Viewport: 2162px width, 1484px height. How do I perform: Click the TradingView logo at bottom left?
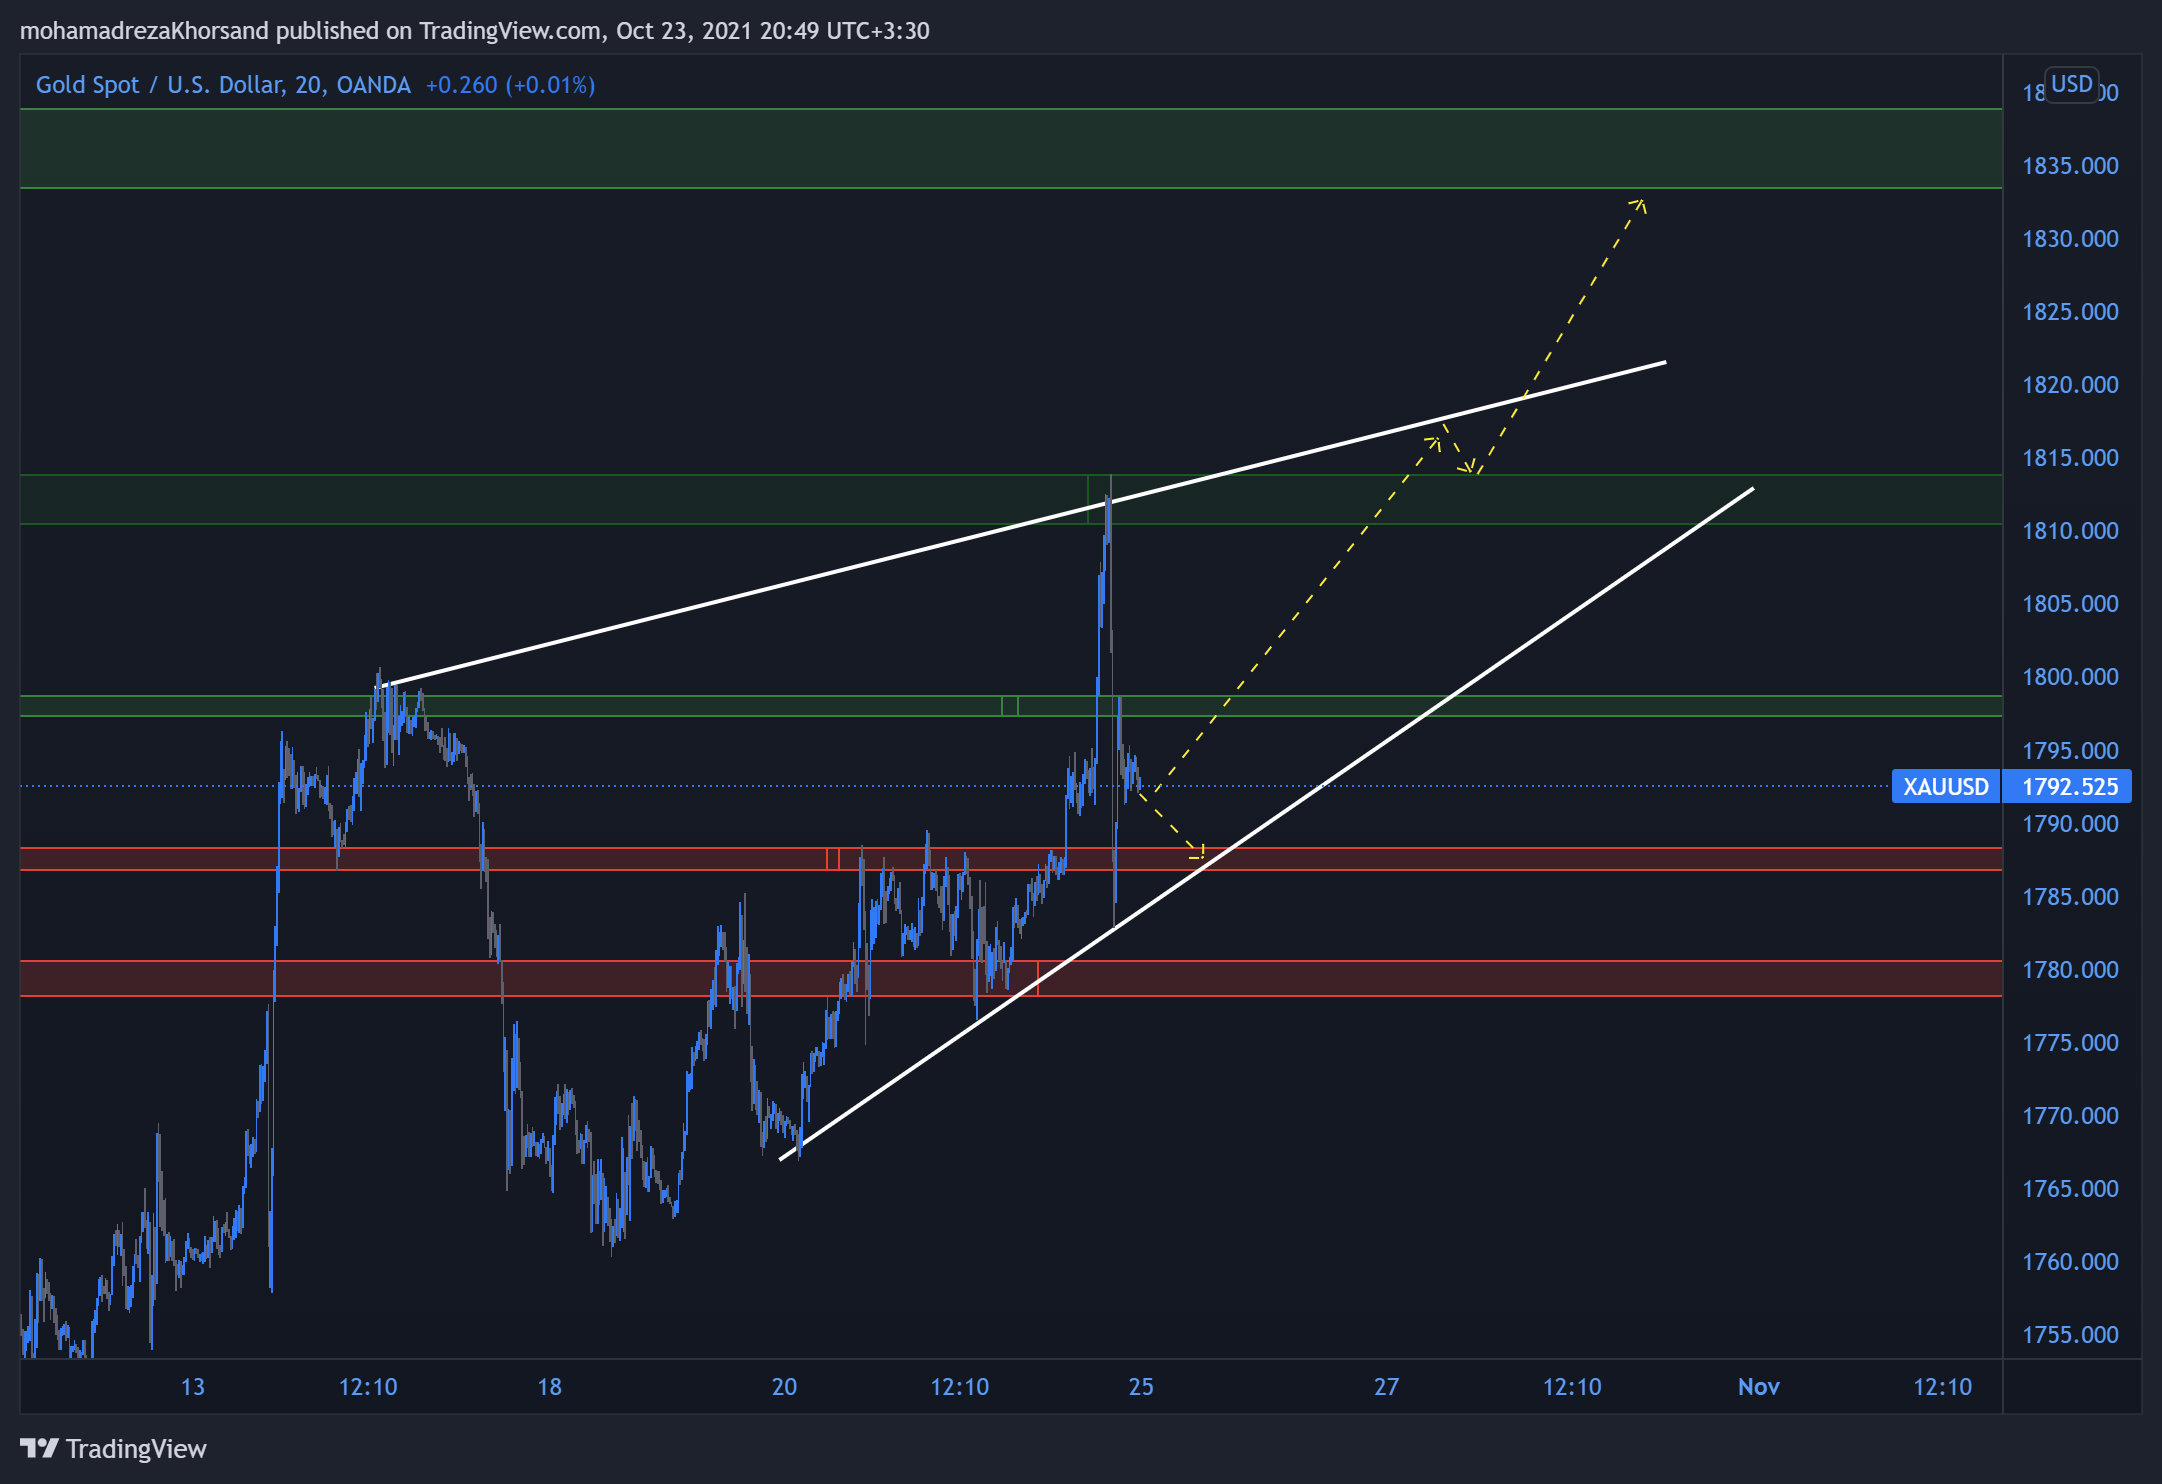click(x=113, y=1448)
